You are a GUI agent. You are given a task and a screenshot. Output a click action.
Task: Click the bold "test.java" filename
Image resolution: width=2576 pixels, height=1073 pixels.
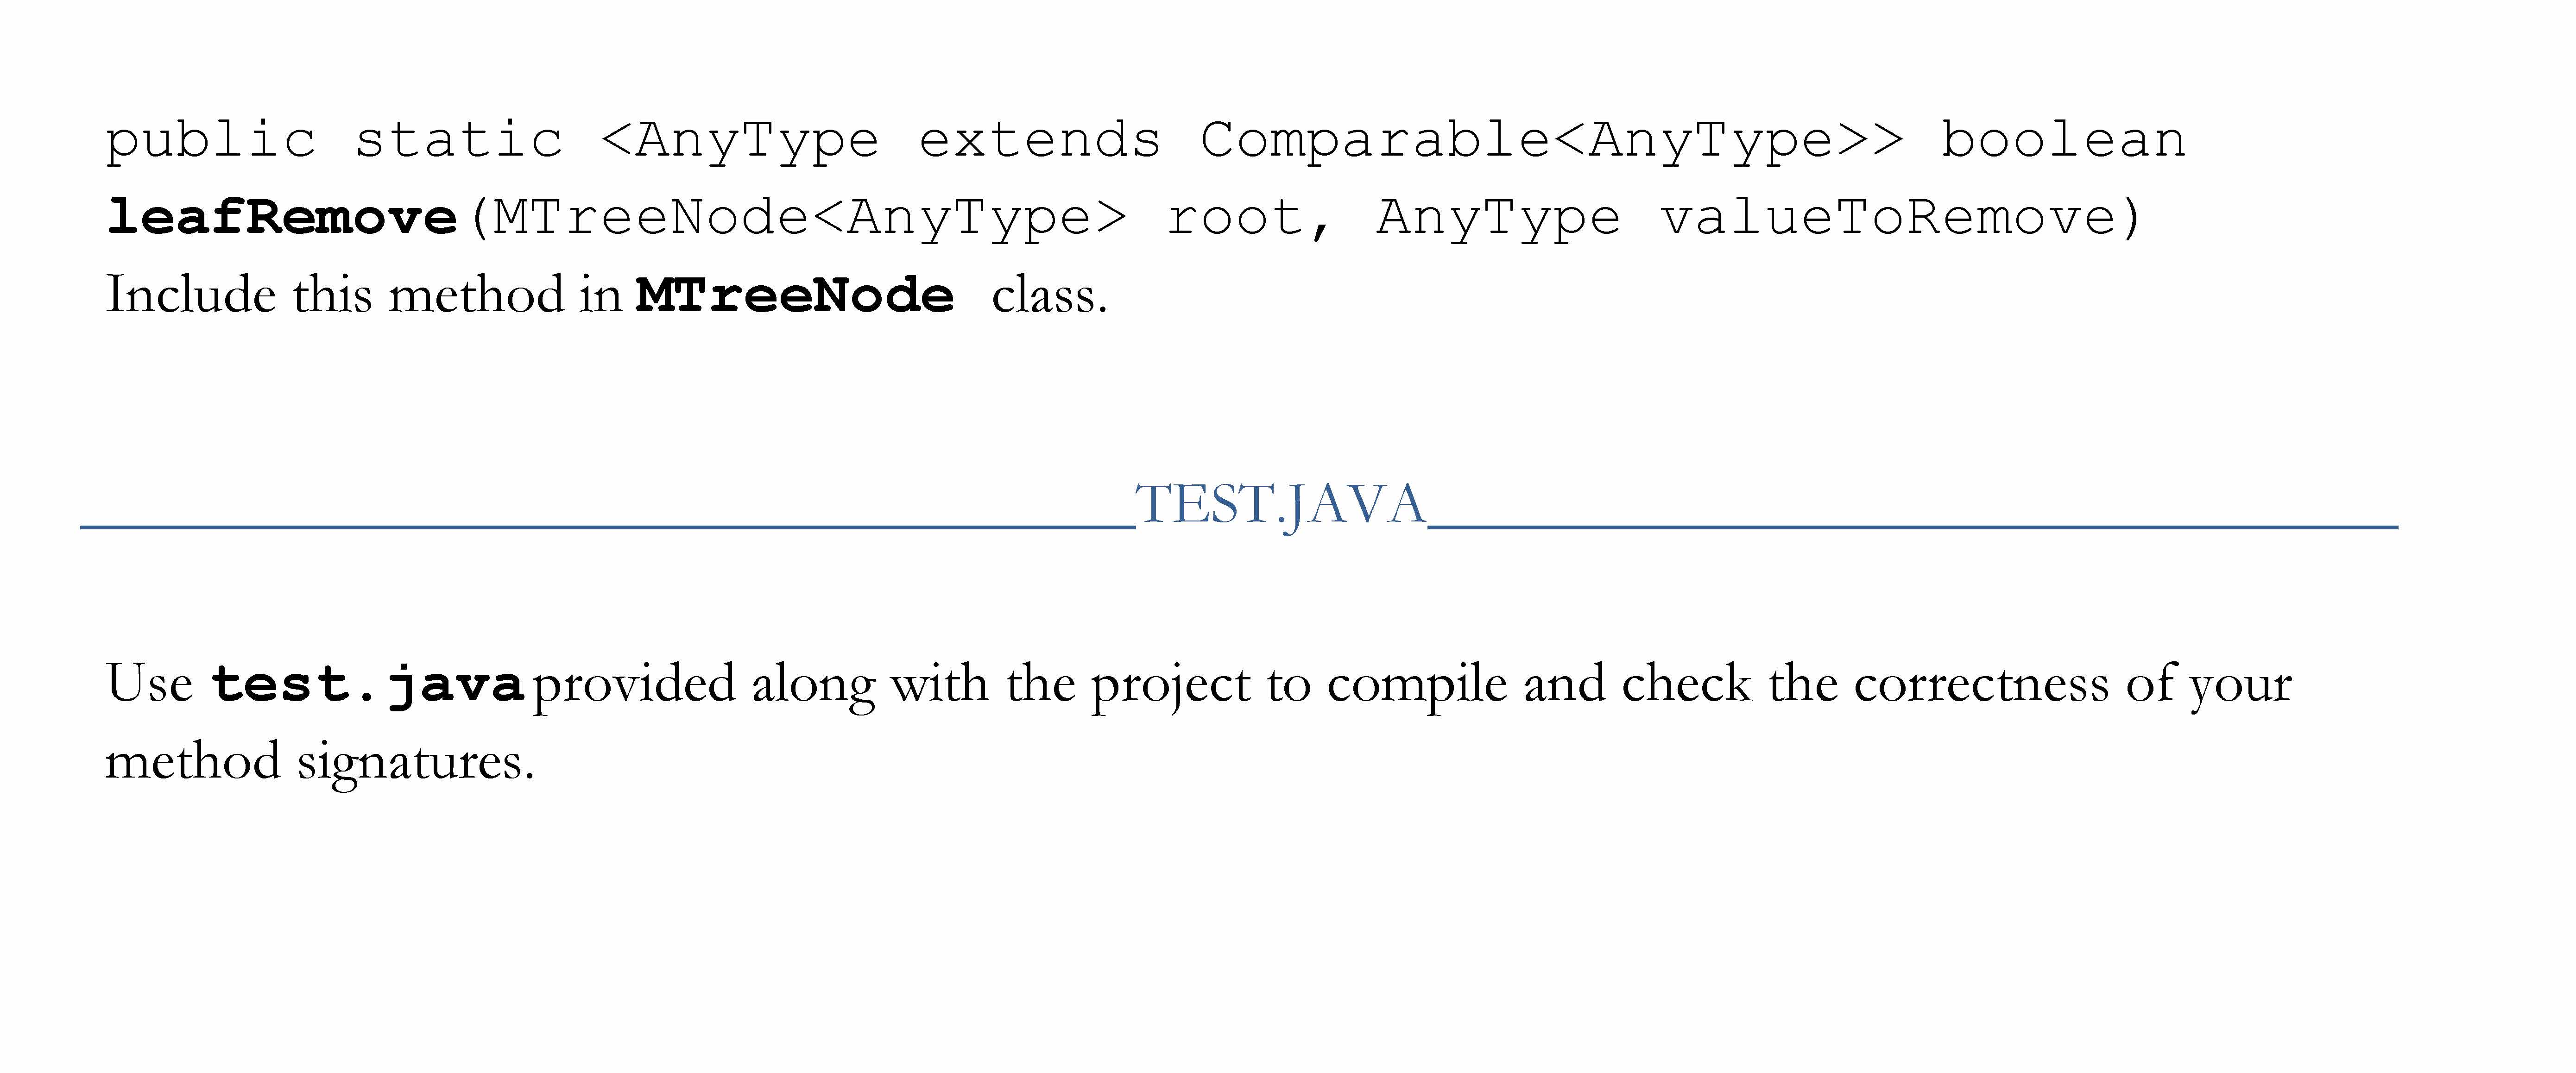click(x=367, y=685)
